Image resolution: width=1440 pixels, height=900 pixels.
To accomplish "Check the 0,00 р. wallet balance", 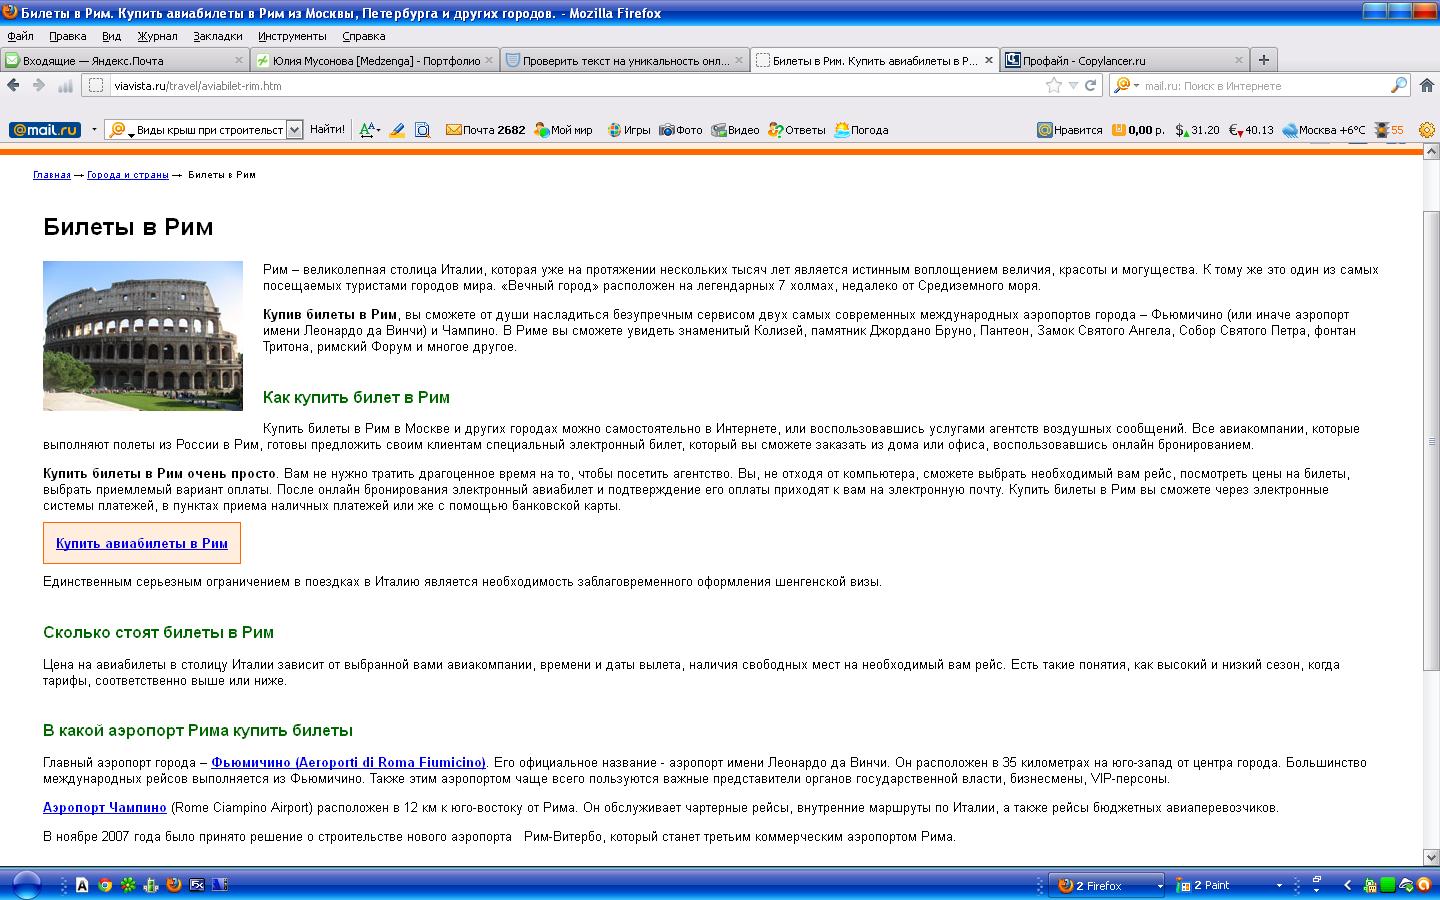I will (x=1139, y=129).
